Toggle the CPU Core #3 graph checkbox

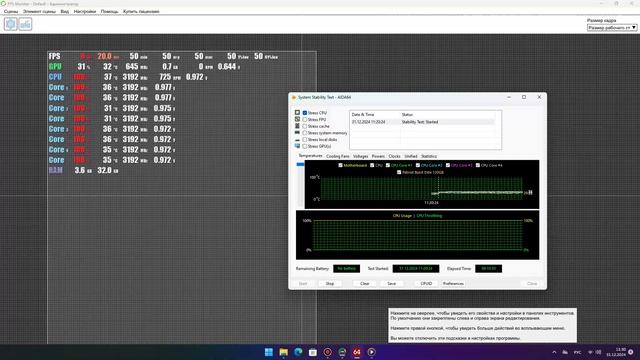point(448,165)
